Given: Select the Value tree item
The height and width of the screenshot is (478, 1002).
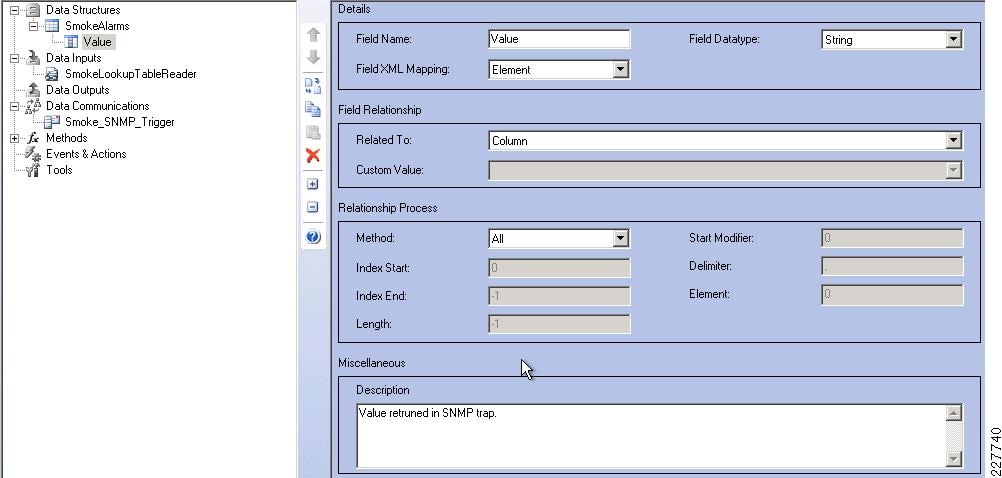Looking at the screenshot, I should (x=97, y=42).
